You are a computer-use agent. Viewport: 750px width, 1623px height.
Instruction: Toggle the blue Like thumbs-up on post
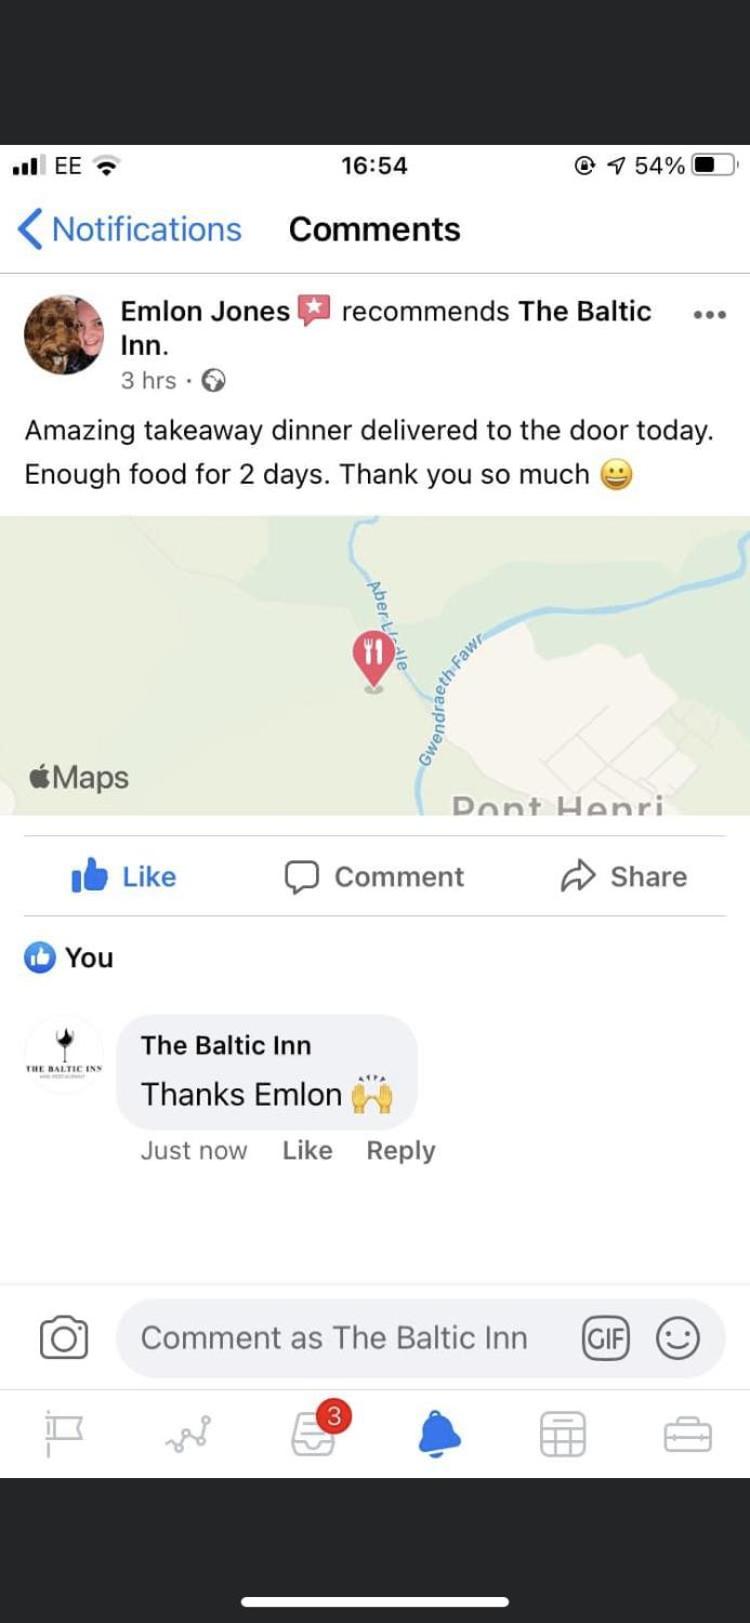point(124,876)
